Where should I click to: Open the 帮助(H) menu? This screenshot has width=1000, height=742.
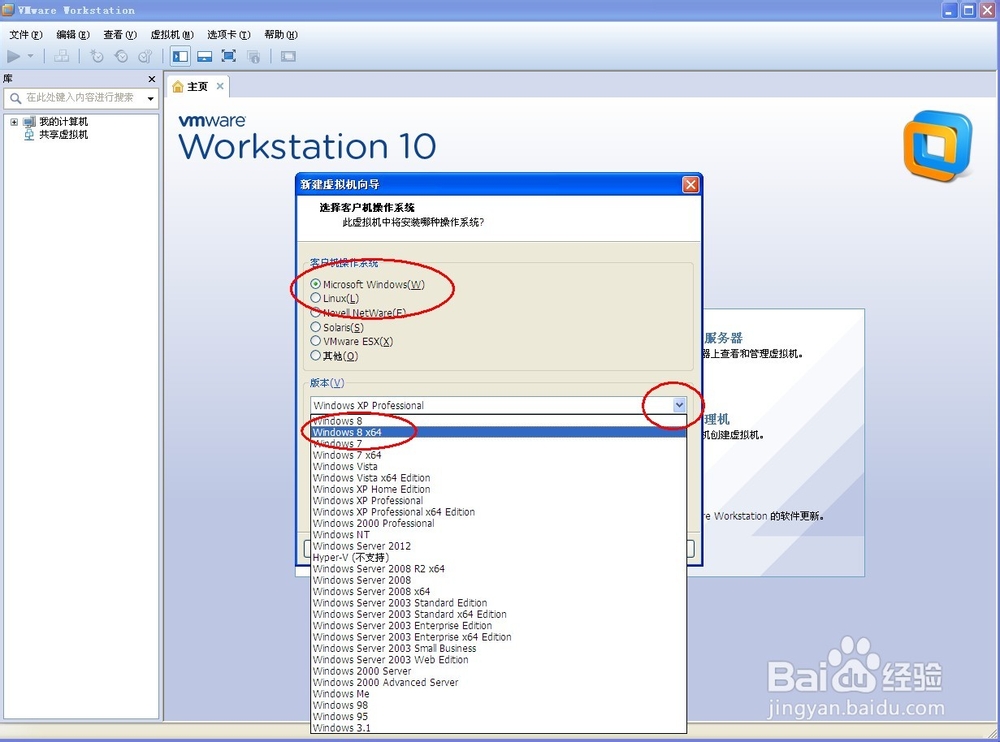coord(281,34)
